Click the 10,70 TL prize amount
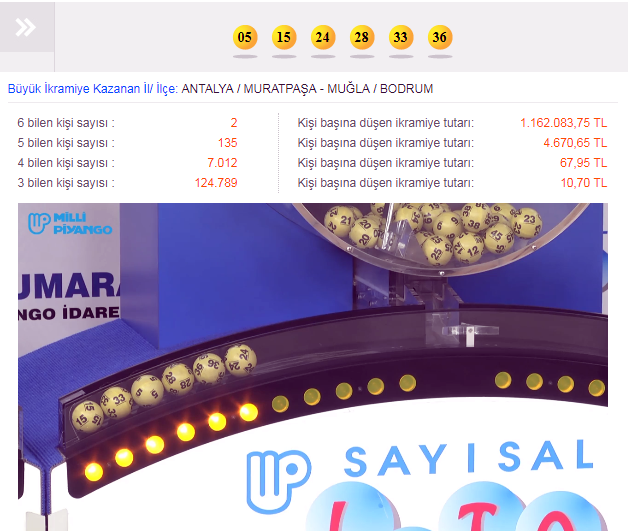This screenshot has width=629, height=531. point(584,183)
